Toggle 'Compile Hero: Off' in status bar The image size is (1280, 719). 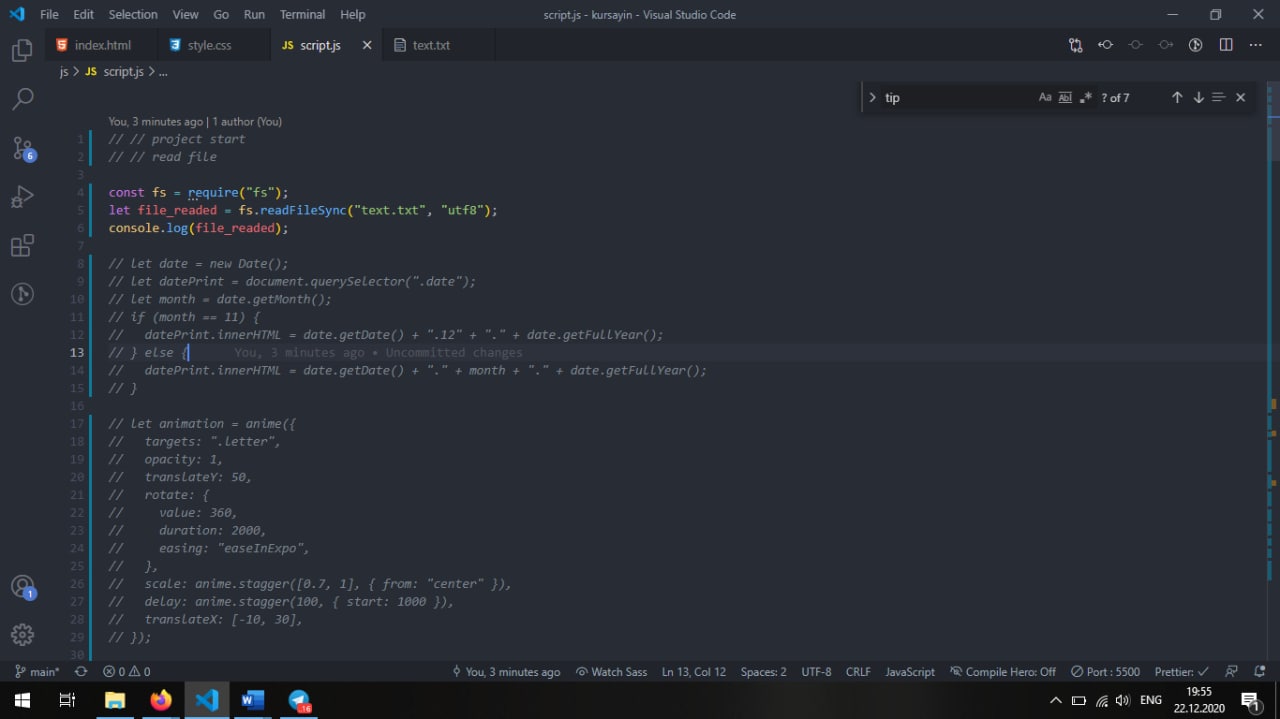click(1003, 672)
